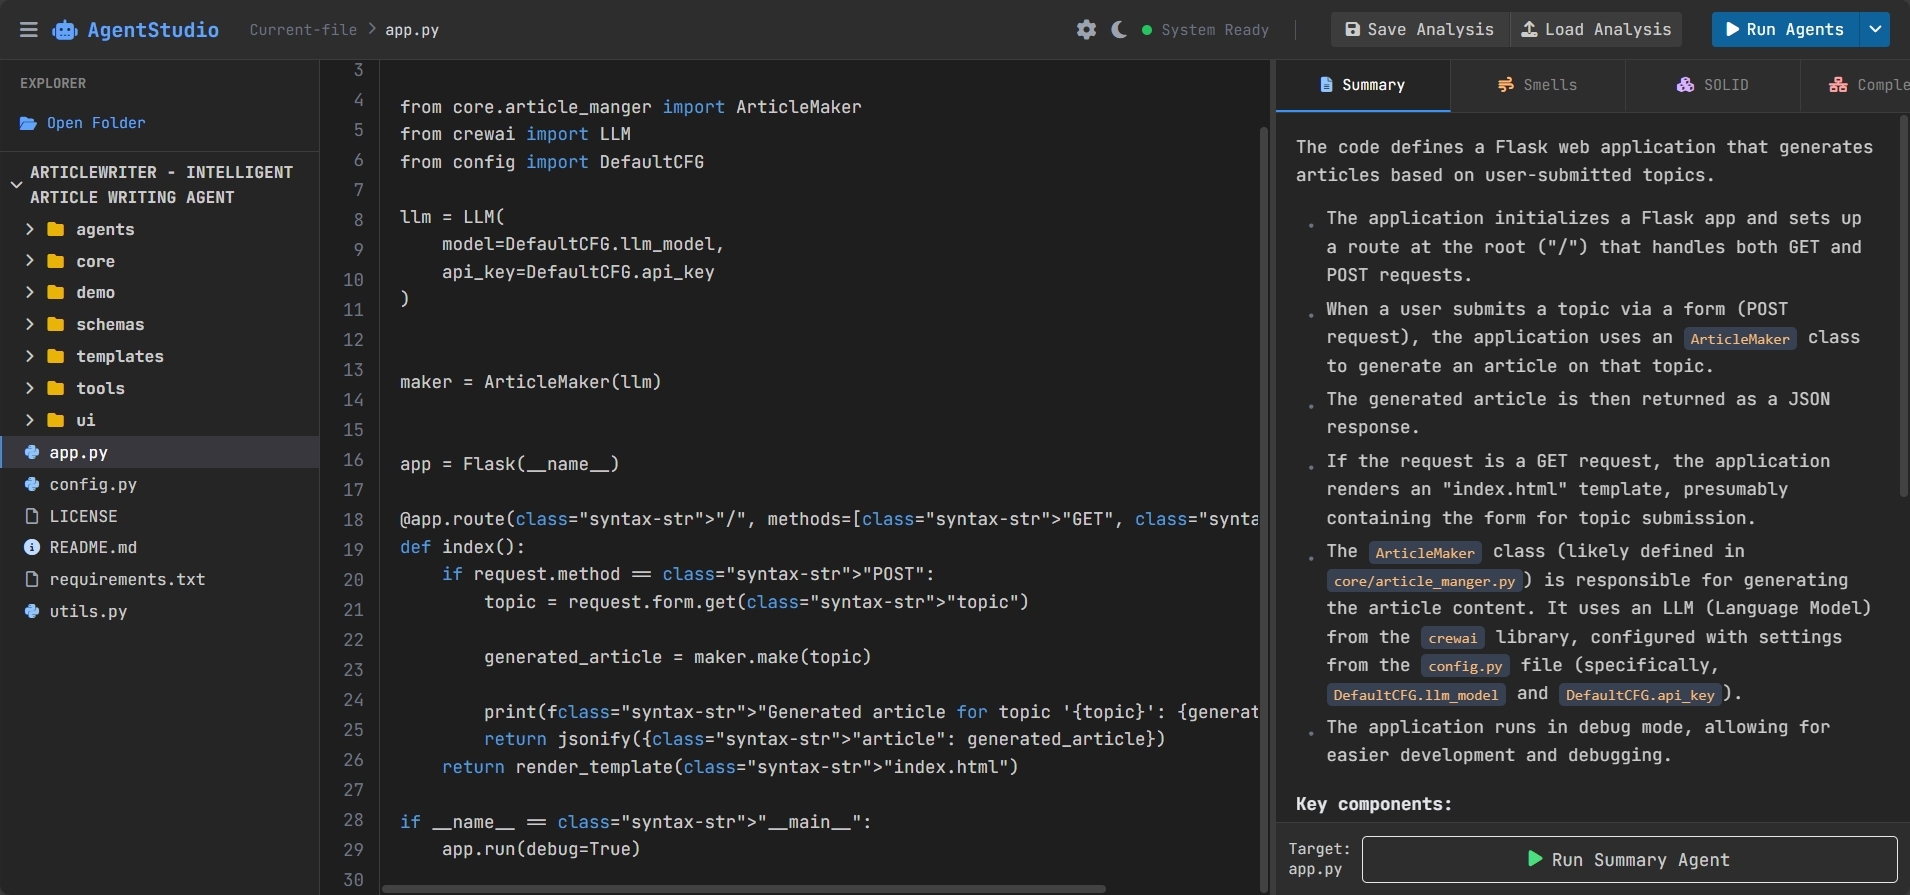1910x895 pixels.
Task: Open config.py in the file tree
Action: click(x=160, y=484)
